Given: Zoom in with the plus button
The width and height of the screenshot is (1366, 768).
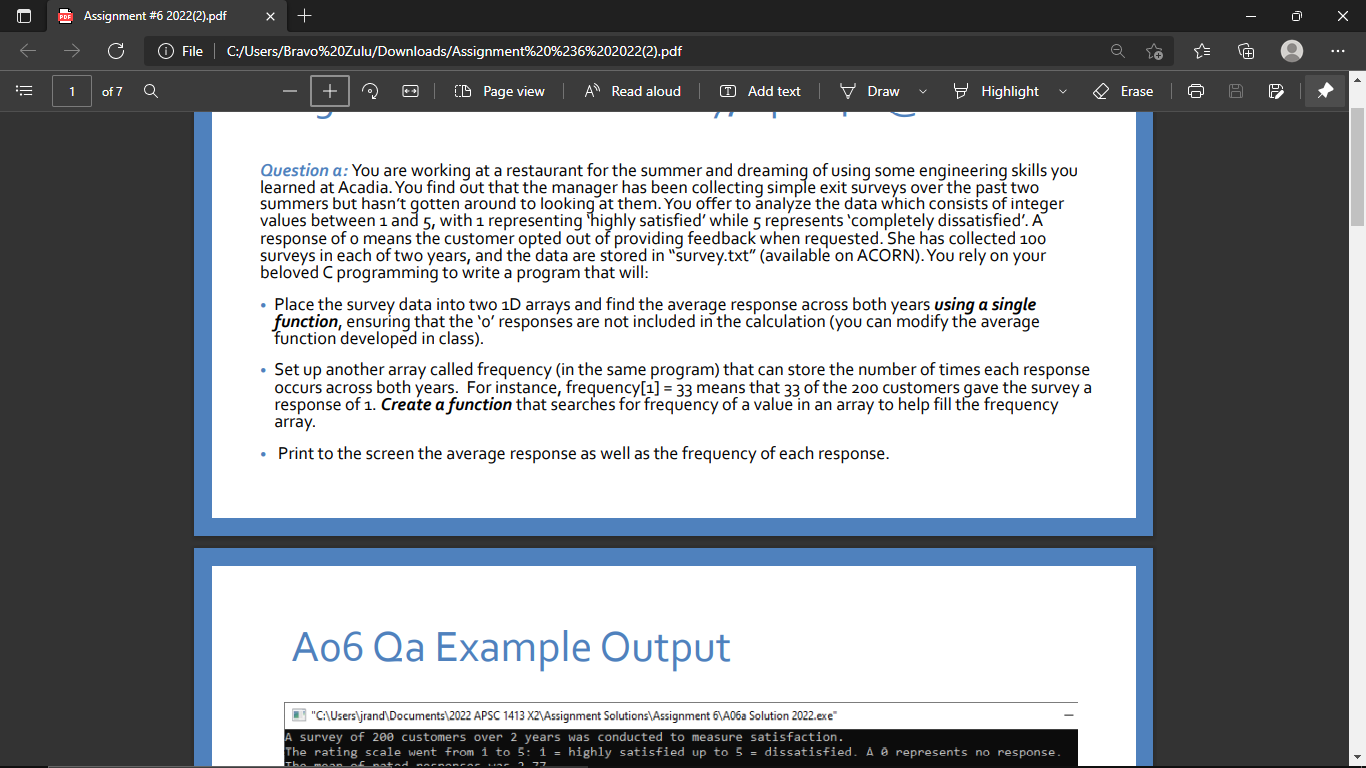Looking at the screenshot, I should pyautogui.click(x=329, y=91).
